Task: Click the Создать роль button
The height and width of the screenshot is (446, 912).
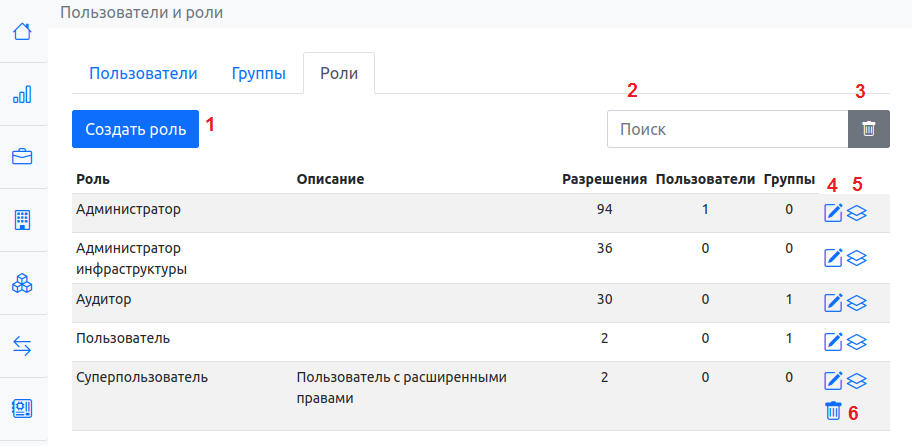Action: (135, 129)
